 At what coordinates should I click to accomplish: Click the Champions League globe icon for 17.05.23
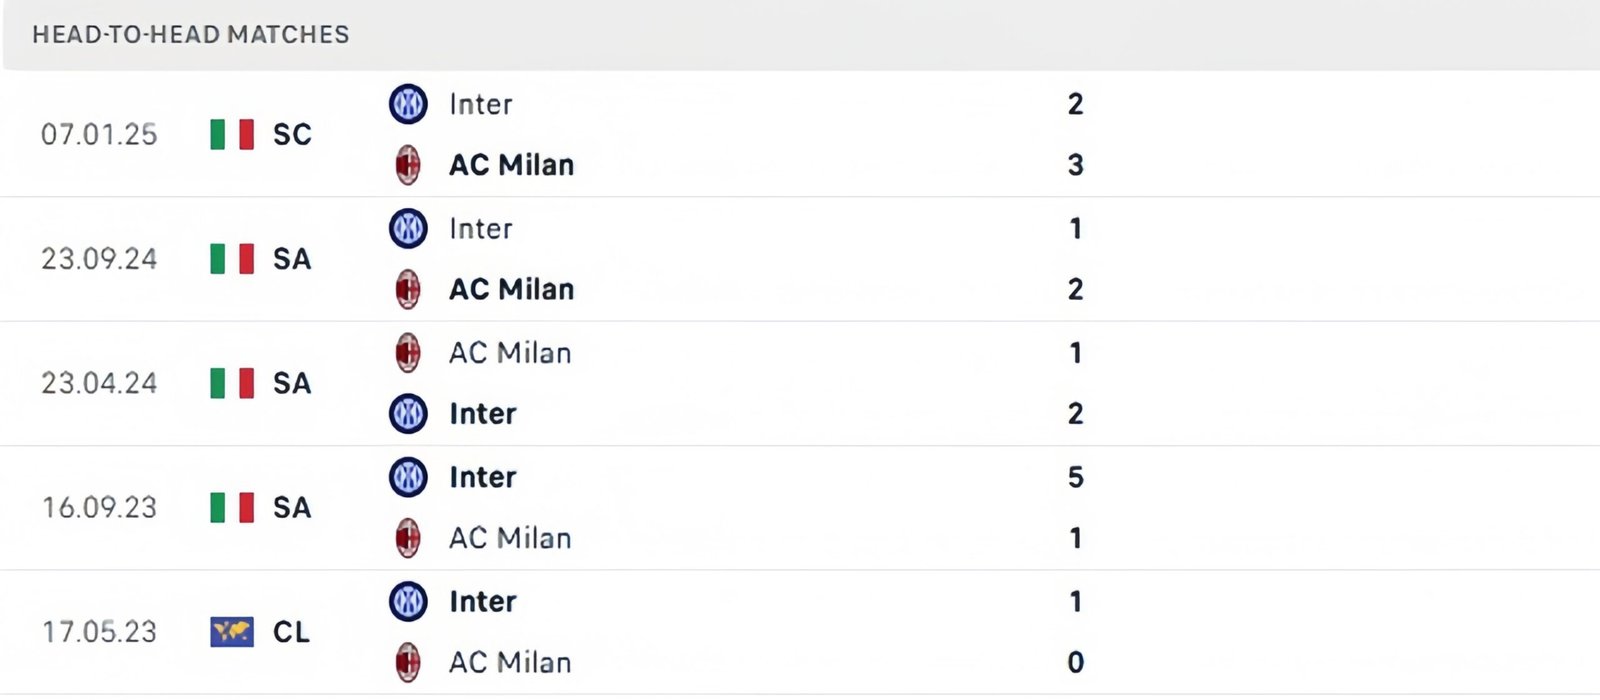230,632
